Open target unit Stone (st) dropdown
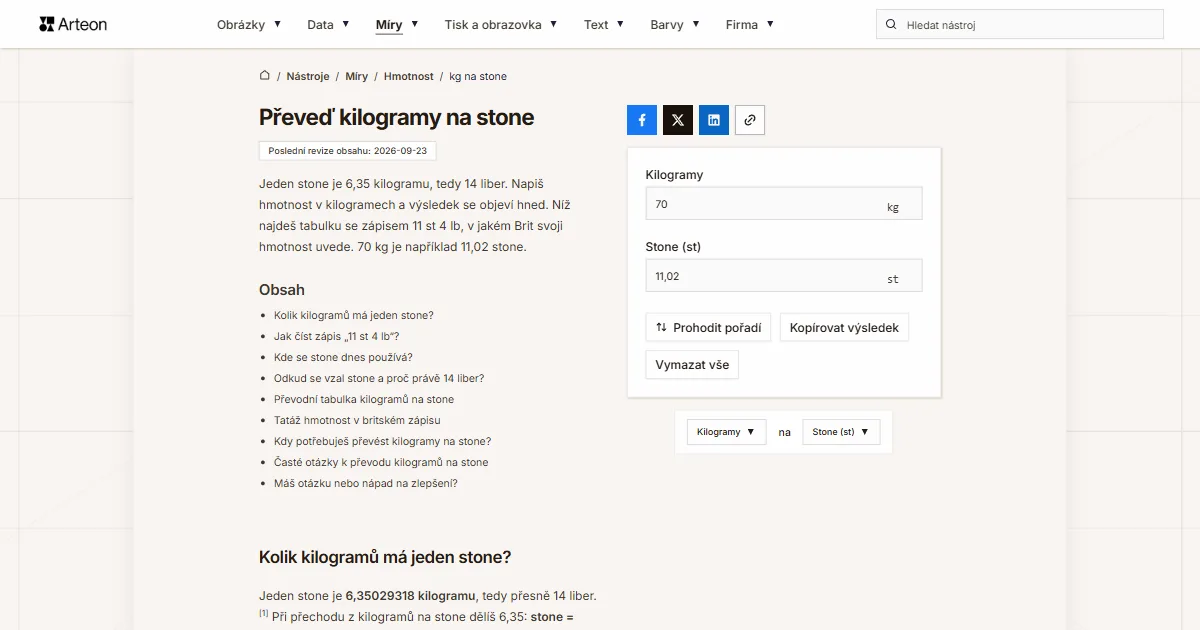Screen dimensions: 1200x630 [841, 432]
